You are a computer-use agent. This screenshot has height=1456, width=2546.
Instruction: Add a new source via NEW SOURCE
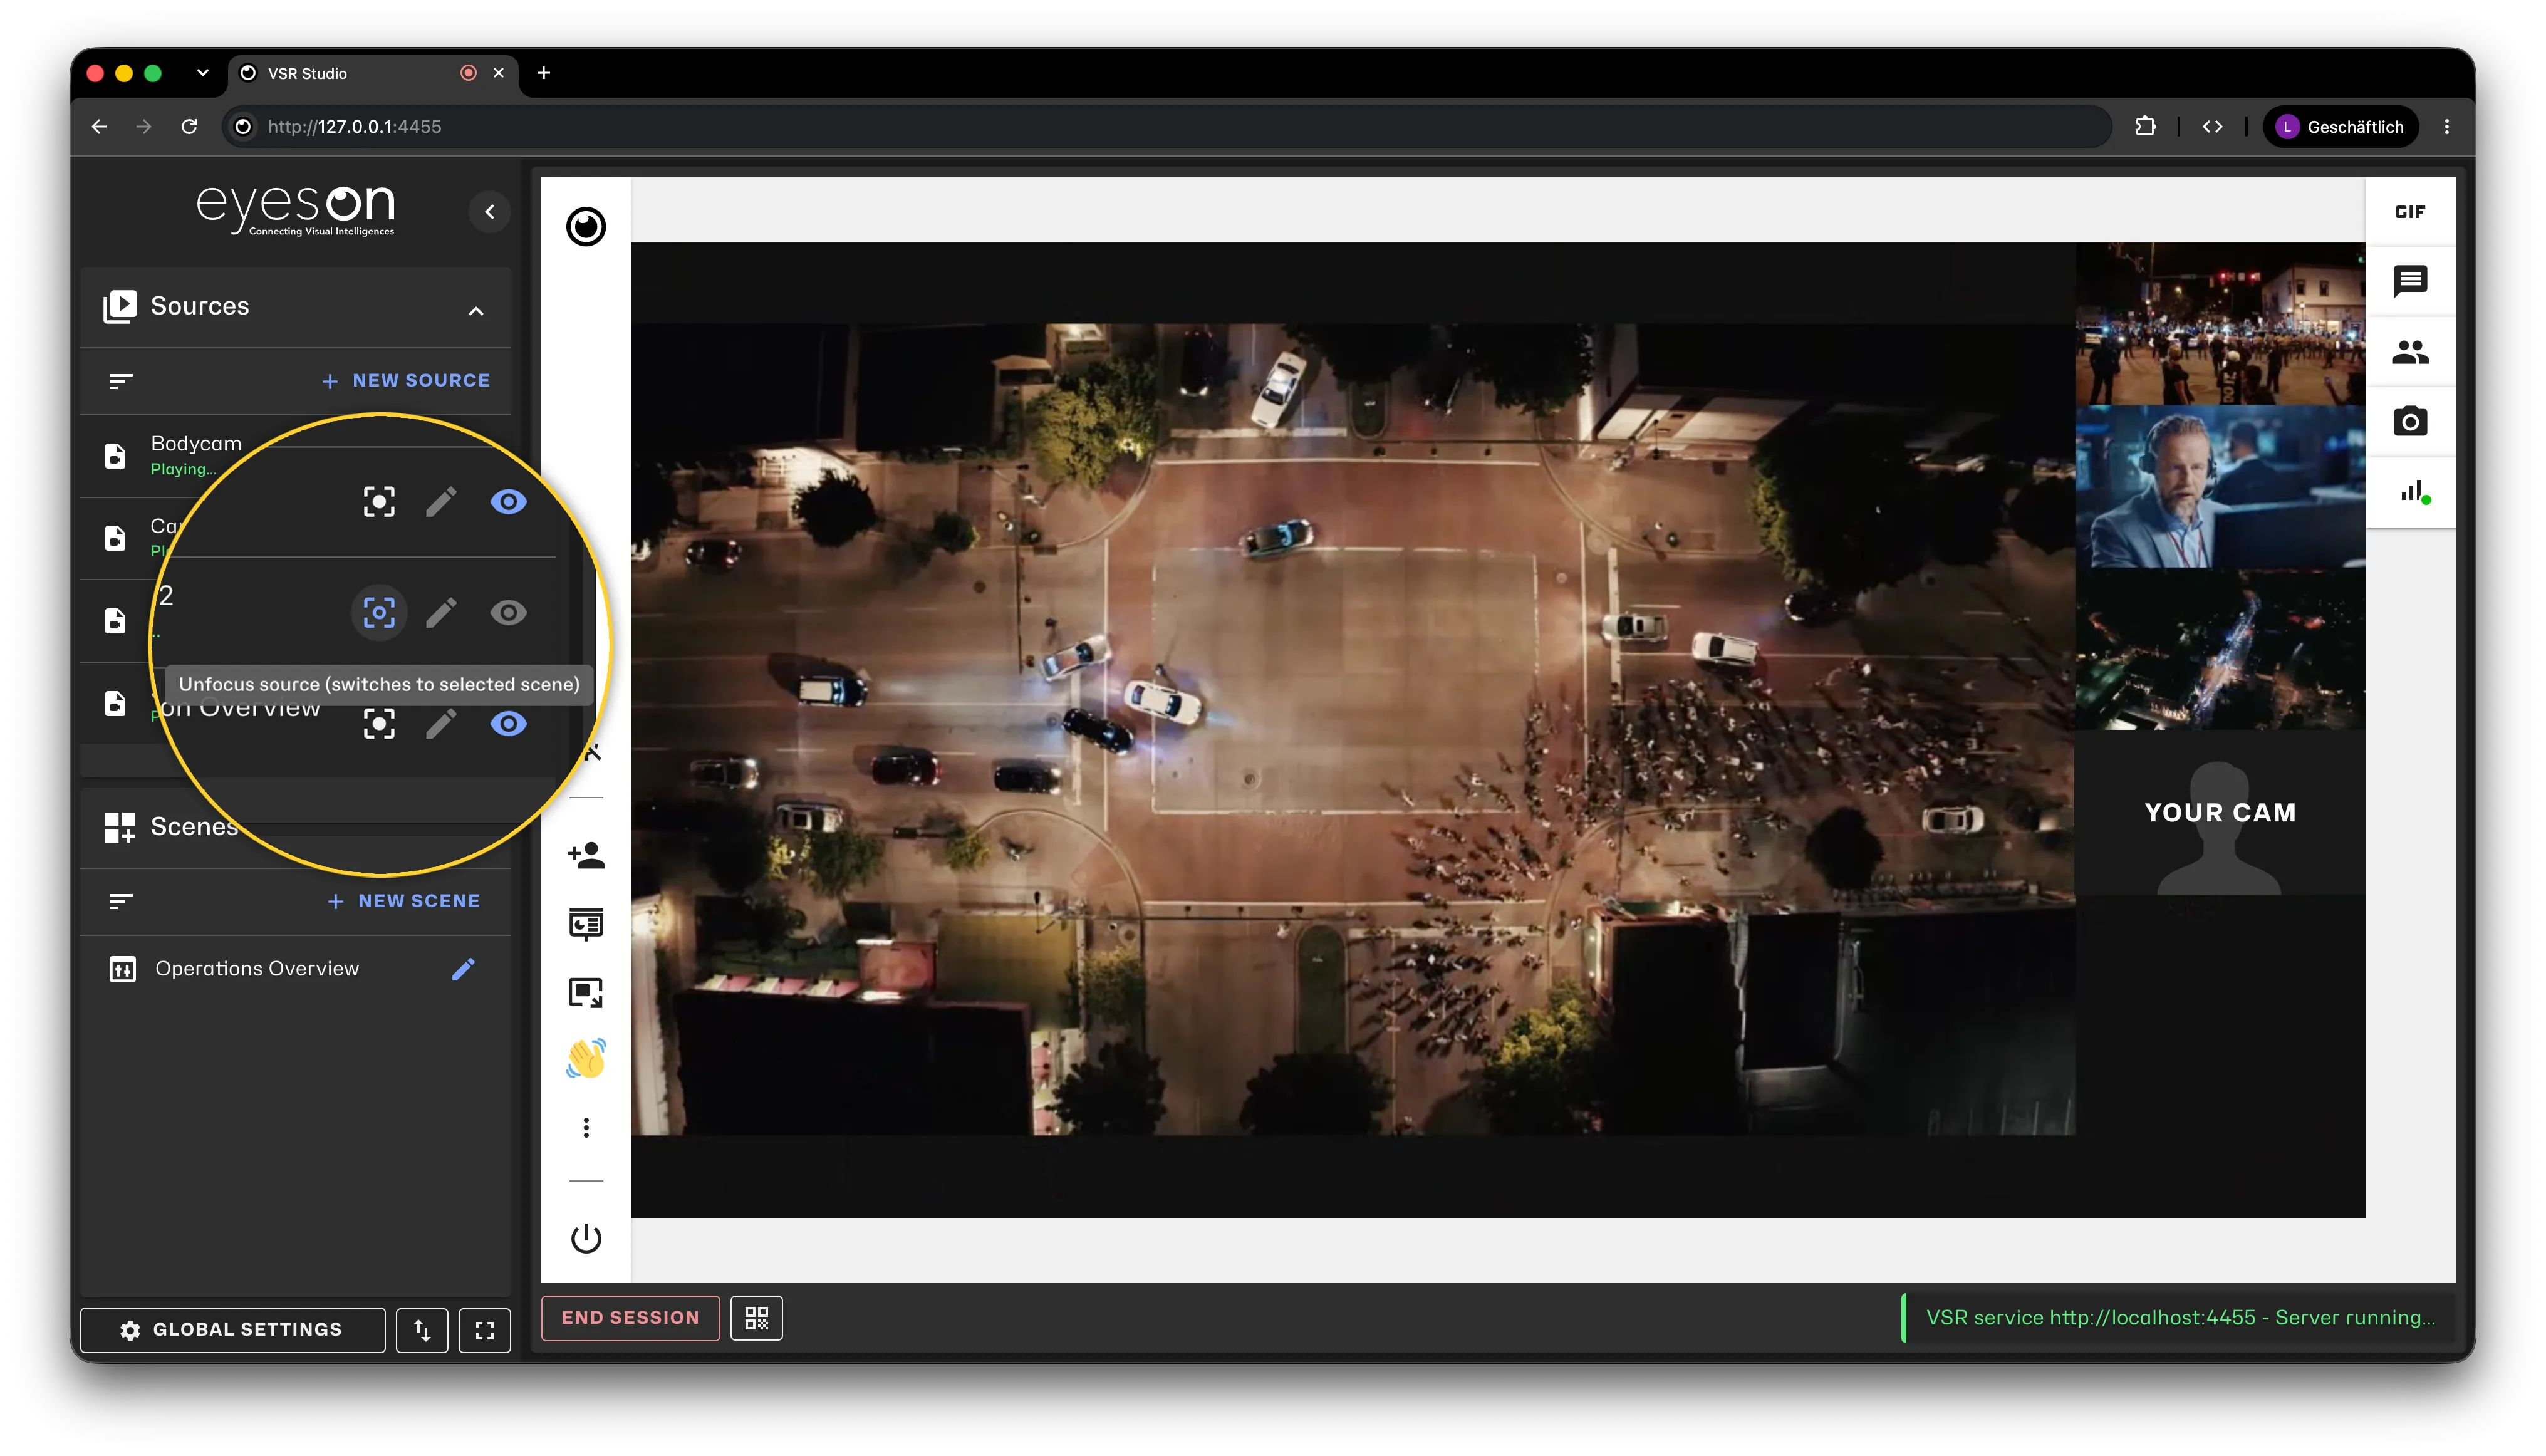407,381
